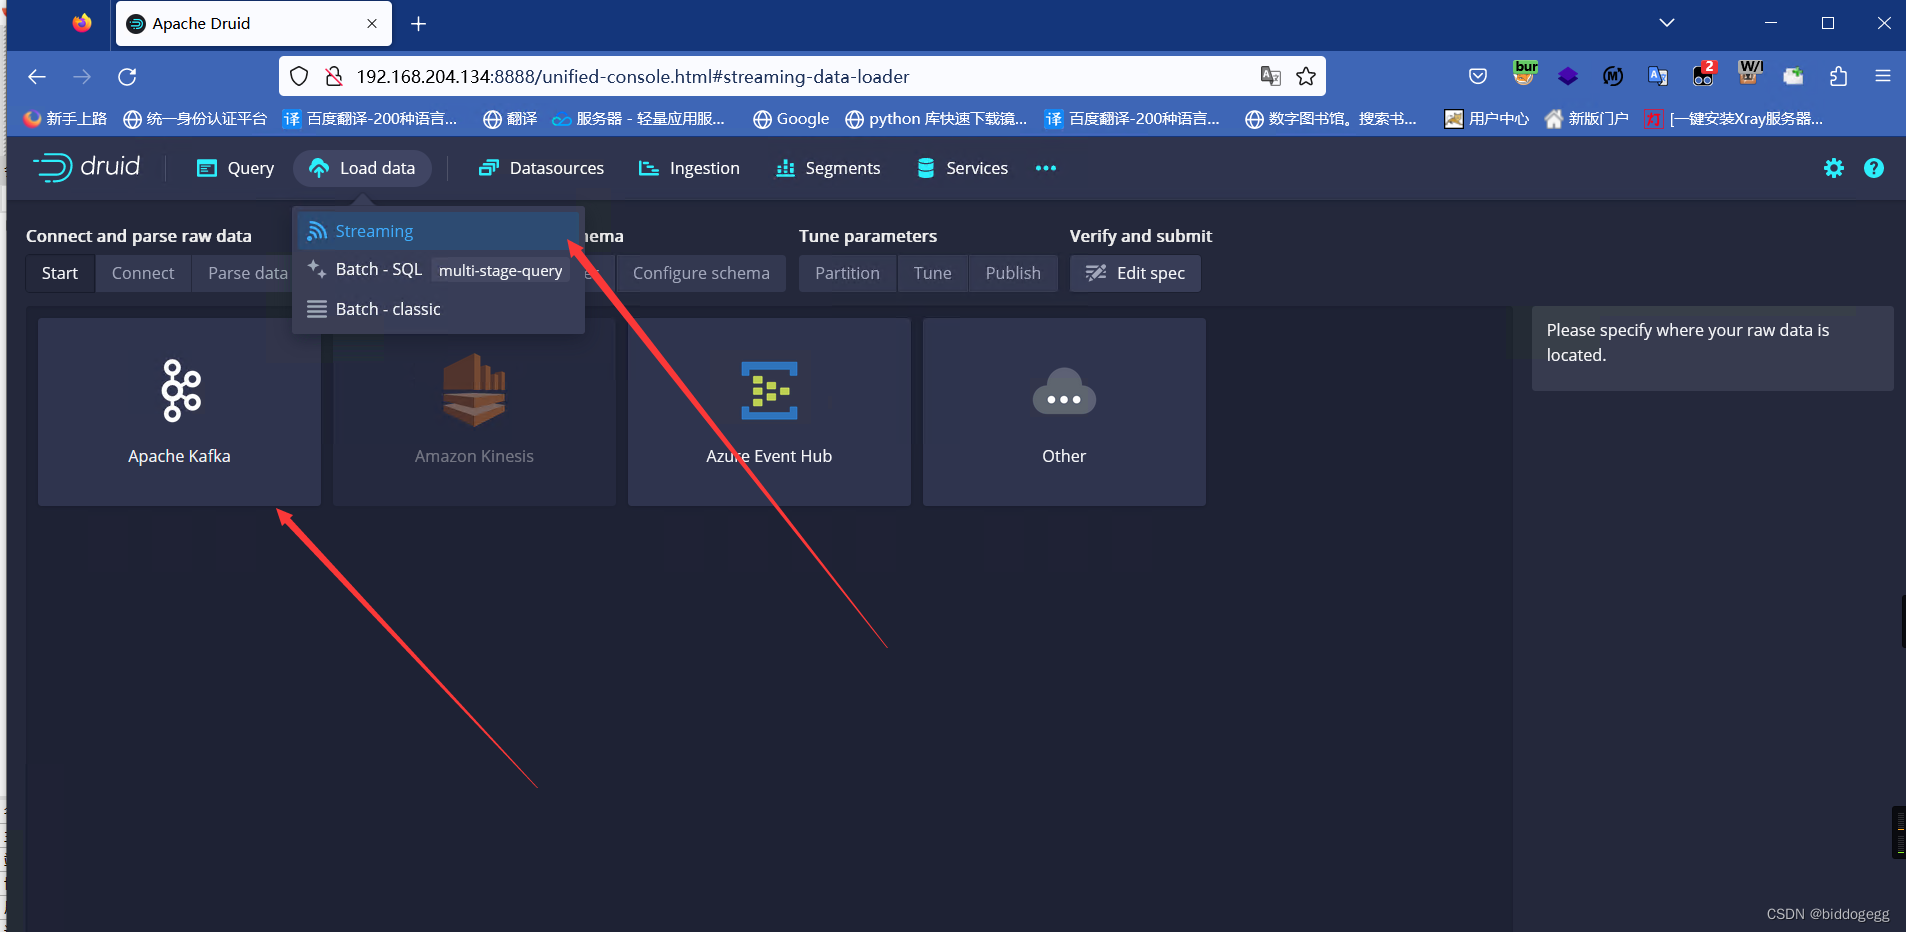Image resolution: width=1906 pixels, height=932 pixels.
Task: Click the Burp extension toolbar icon
Action: click(x=1525, y=74)
